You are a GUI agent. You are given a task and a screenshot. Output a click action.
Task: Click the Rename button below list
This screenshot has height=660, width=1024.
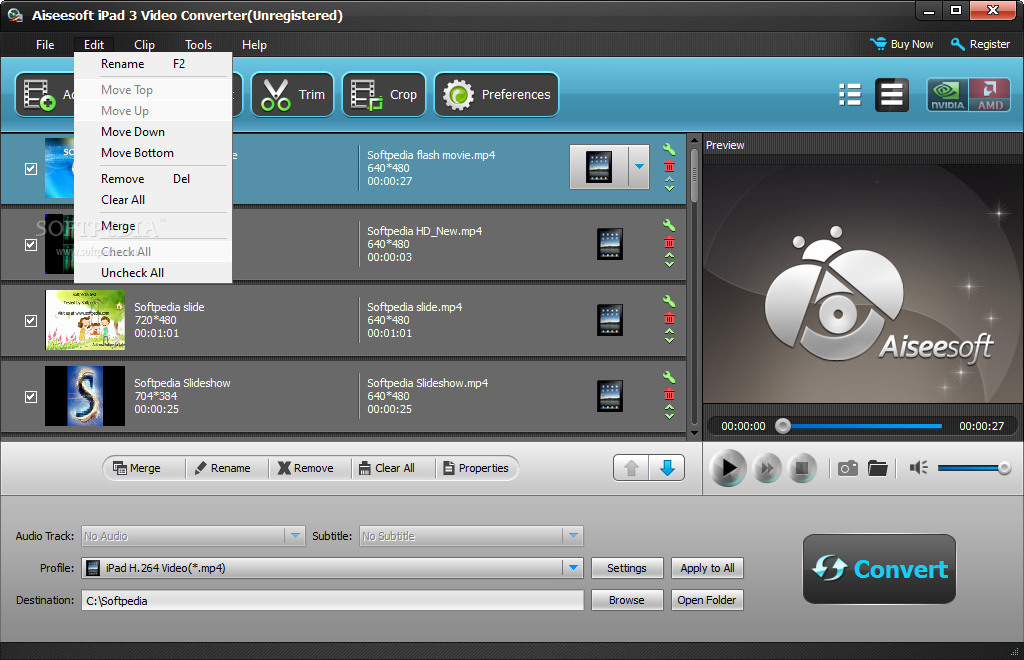tap(223, 468)
